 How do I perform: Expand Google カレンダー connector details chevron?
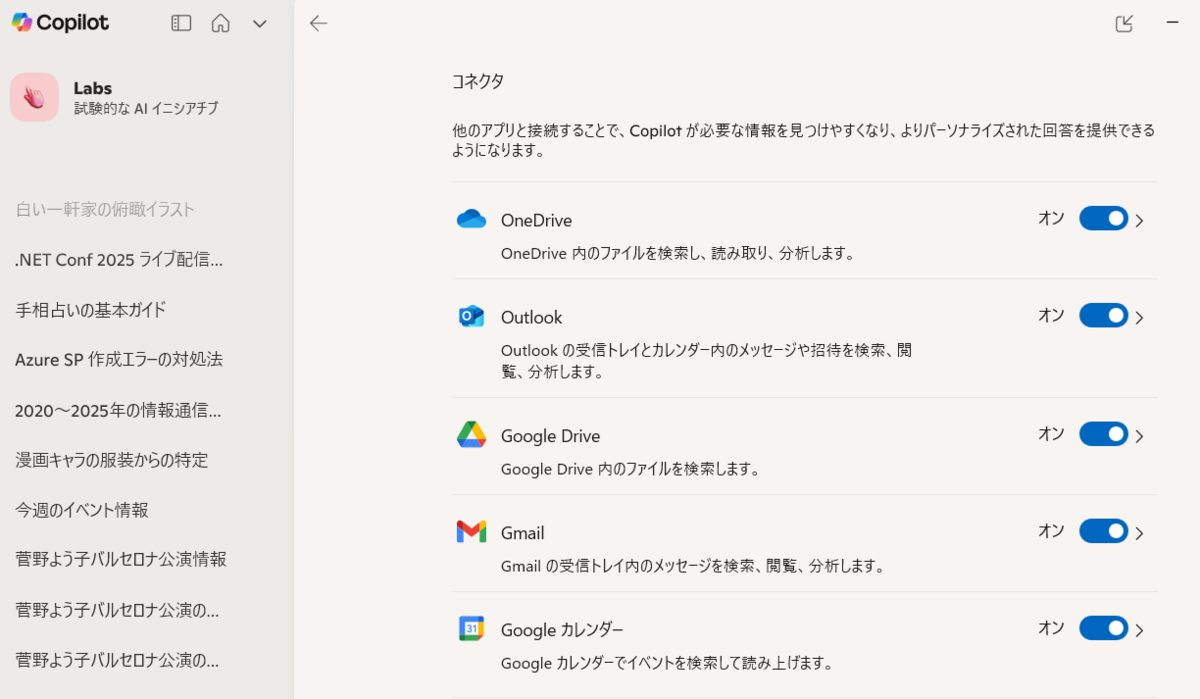pos(1139,630)
